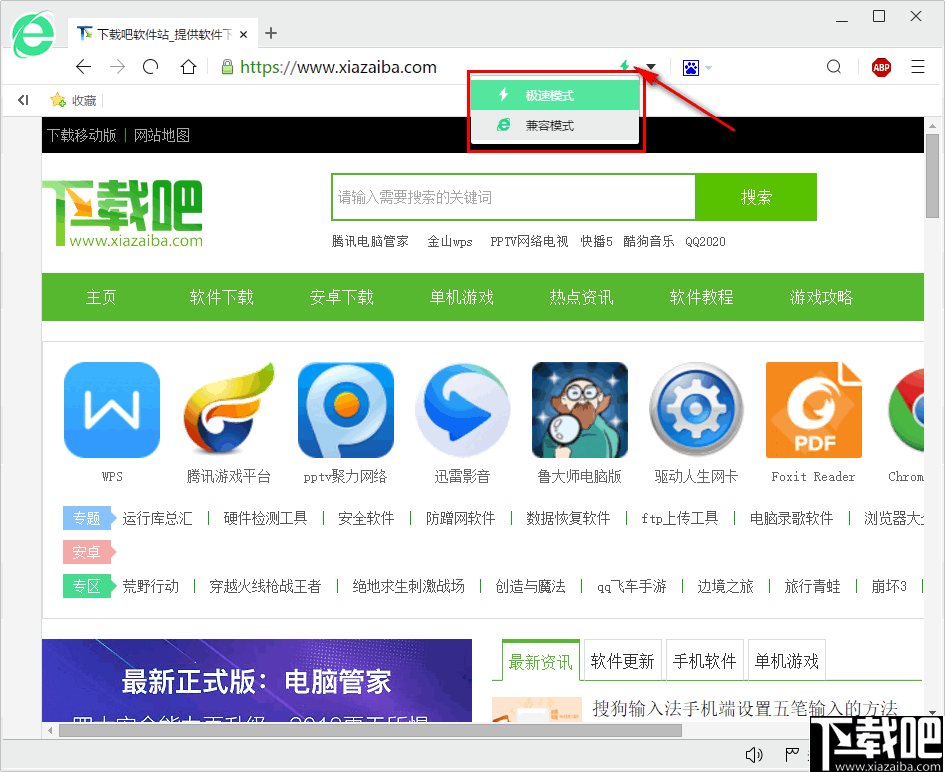Switch to 兼容模式 (compatibility mode)
Screen dimensions: 945x772
(x=555, y=127)
